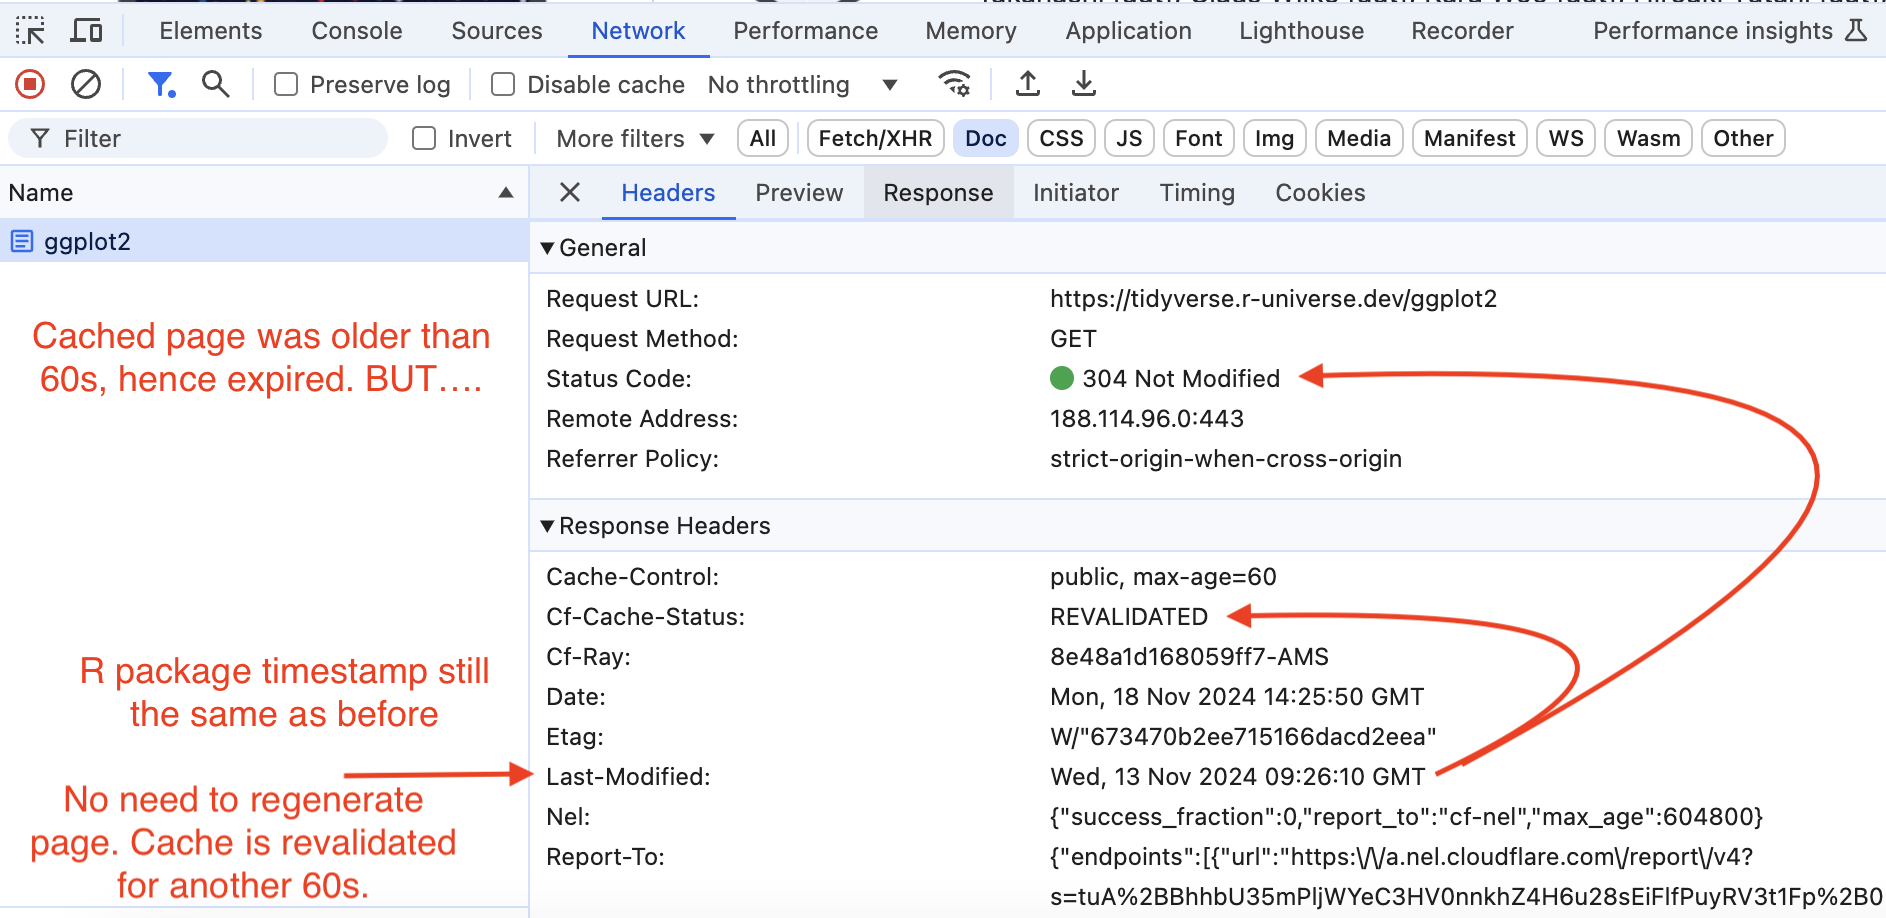Export HAR file with download icon
This screenshot has width=1886, height=918.
1083,85
